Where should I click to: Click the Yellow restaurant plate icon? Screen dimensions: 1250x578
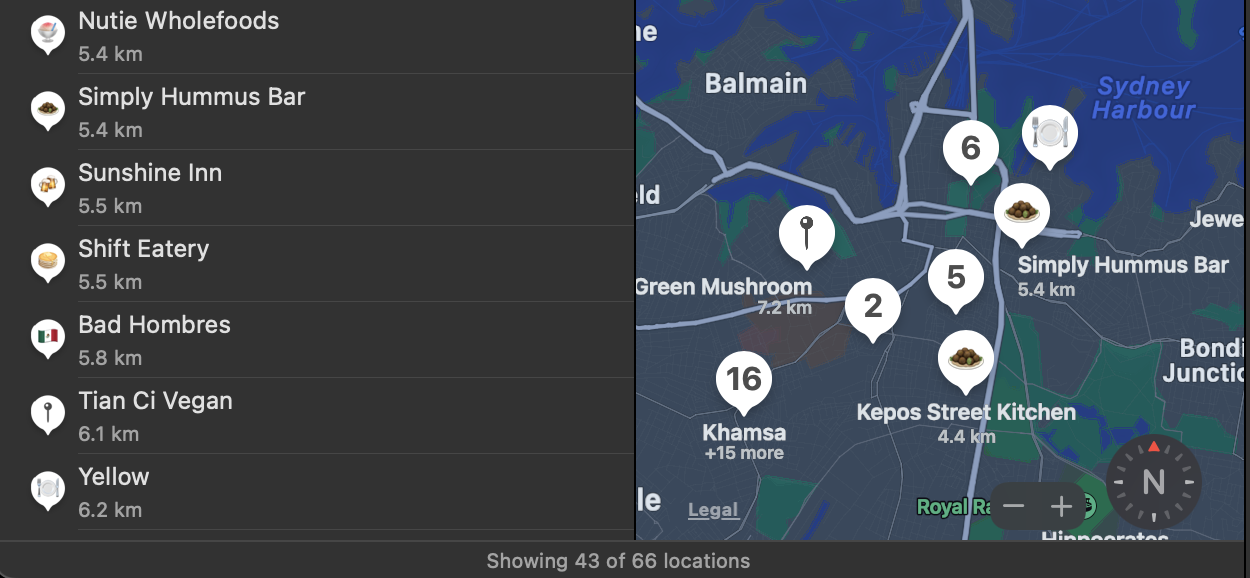point(48,491)
